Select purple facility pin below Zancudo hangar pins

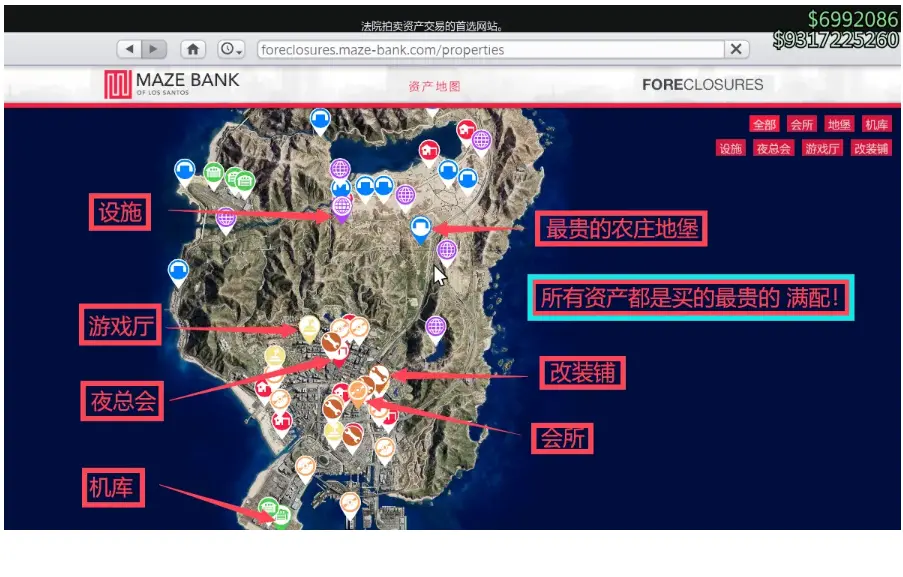point(226,219)
